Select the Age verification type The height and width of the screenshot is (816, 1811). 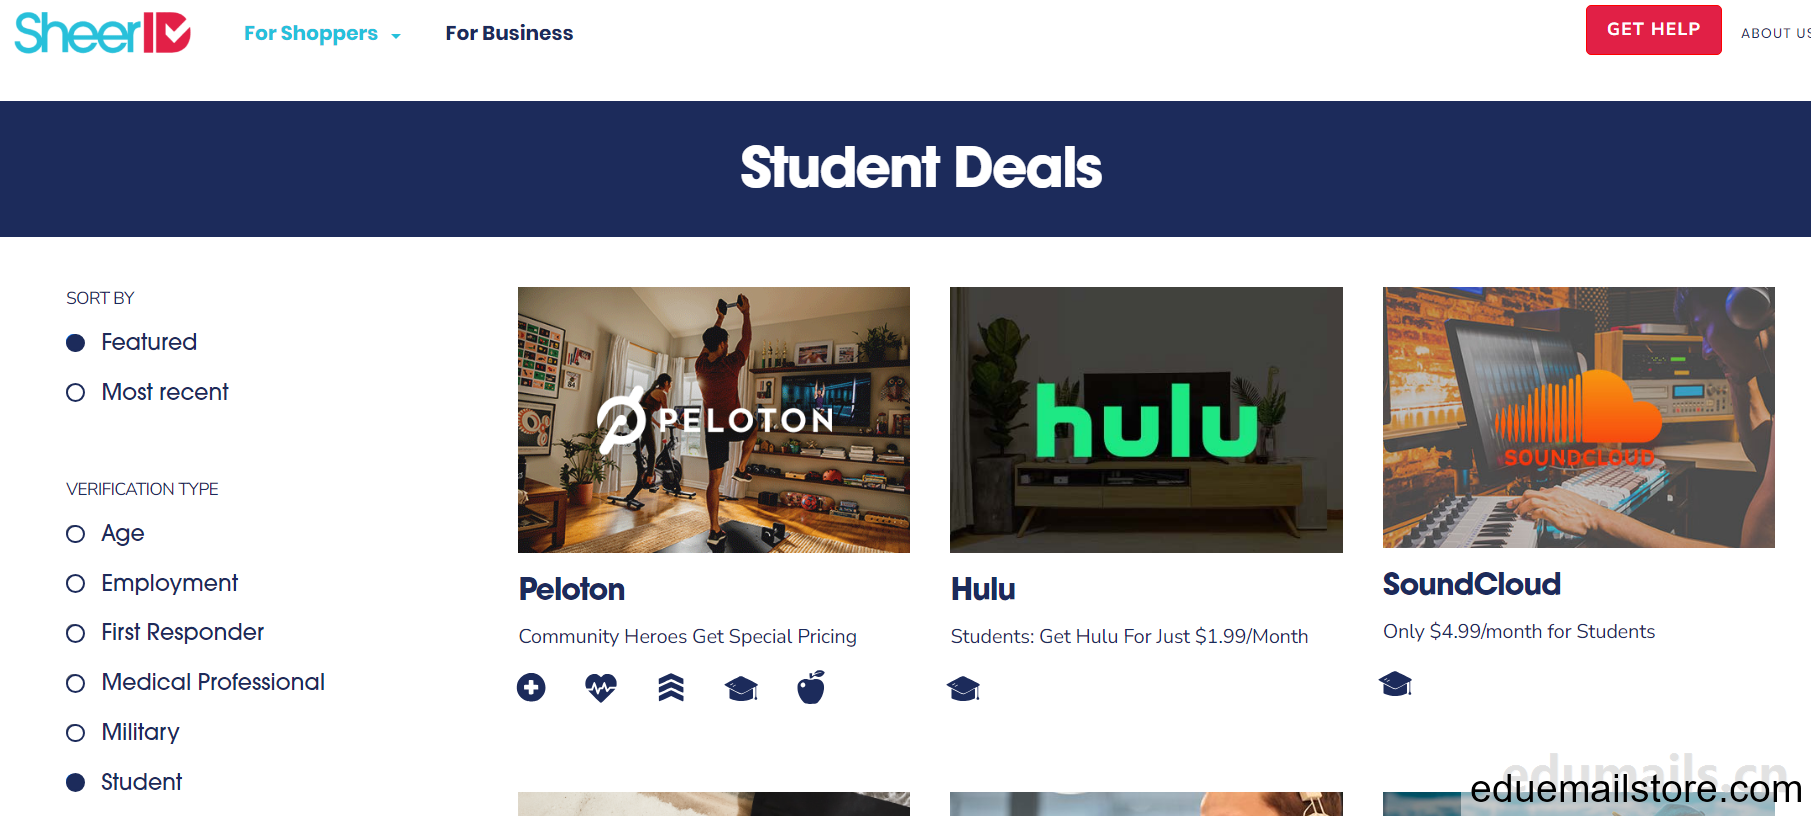[105, 533]
